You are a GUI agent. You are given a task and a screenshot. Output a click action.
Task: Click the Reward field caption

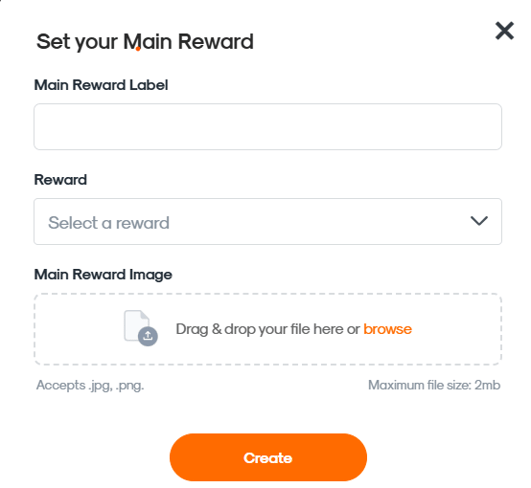pyautogui.click(x=60, y=179)
